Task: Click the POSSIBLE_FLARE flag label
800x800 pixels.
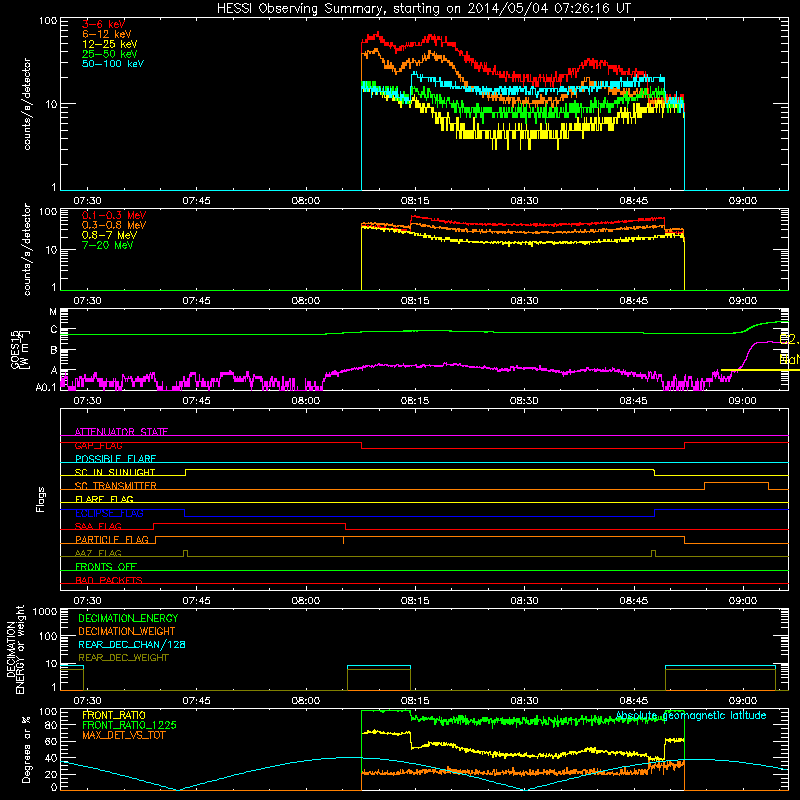Action: coord(115,459)
